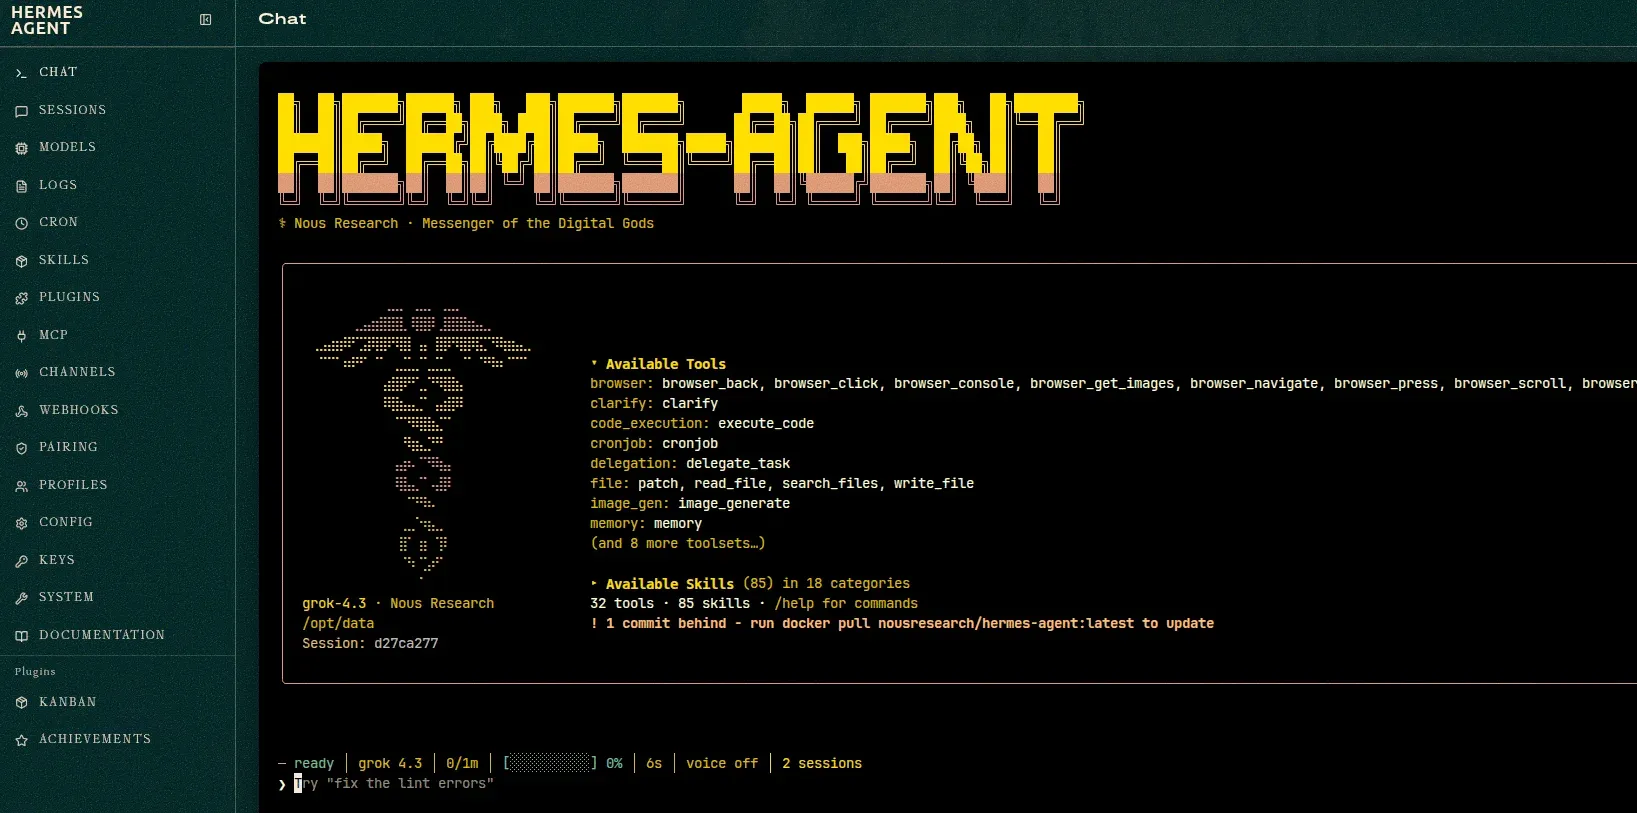Click the Skills cube icon

21,261
